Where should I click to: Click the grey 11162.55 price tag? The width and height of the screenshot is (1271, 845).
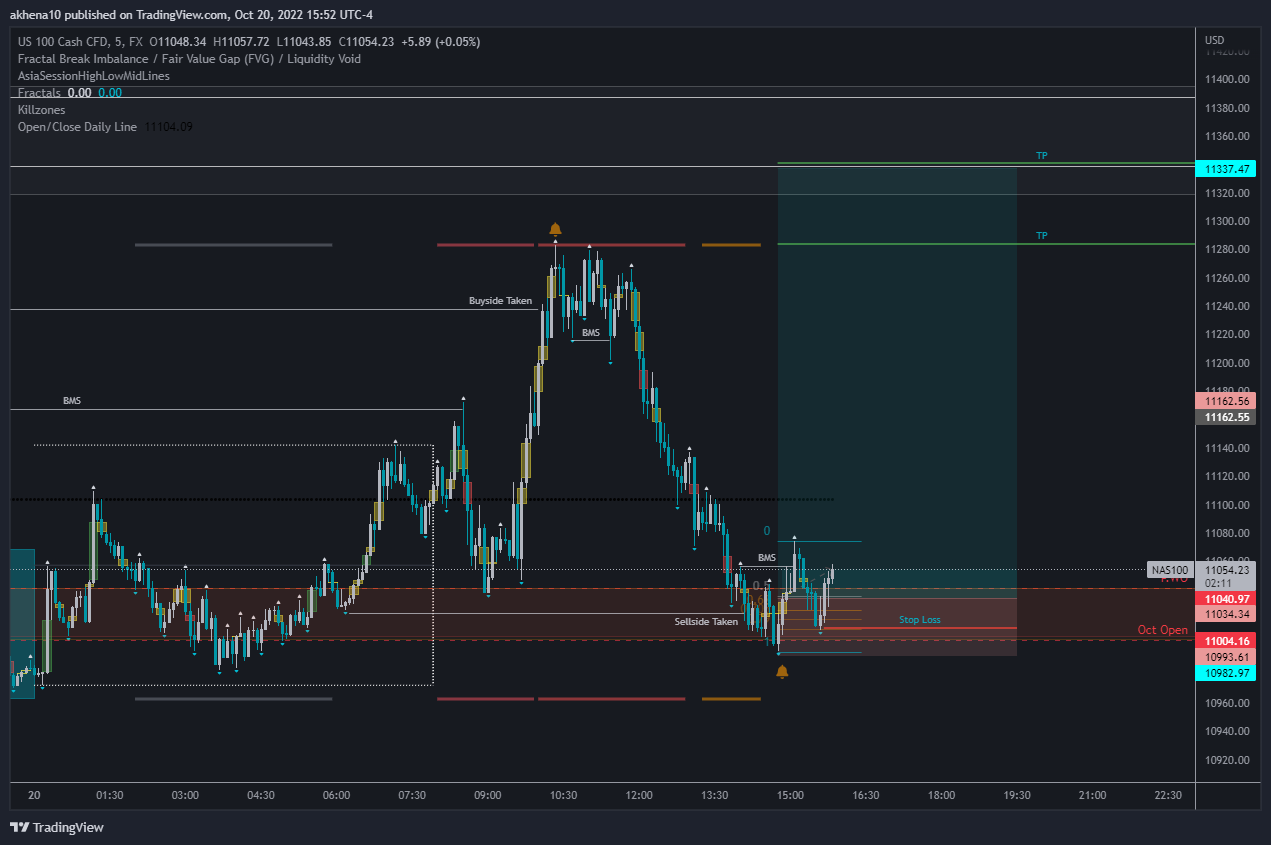coord(1225,417)
